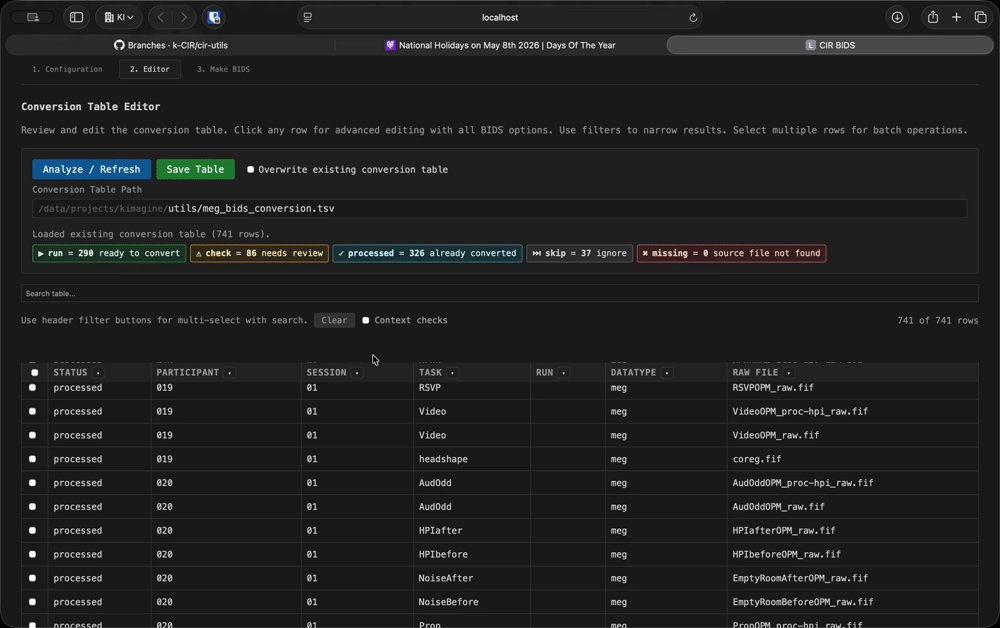1000x628 pixels.
Task: Check the EmptyRoomAfterOPM_raw.fif row checkbox
Action: [x=33, y=578]
